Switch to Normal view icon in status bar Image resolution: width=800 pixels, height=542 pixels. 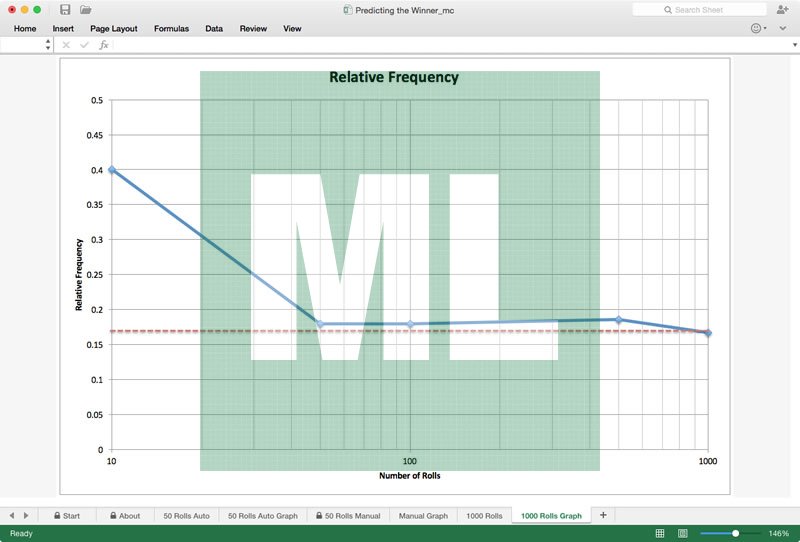(x=660, y=534)
